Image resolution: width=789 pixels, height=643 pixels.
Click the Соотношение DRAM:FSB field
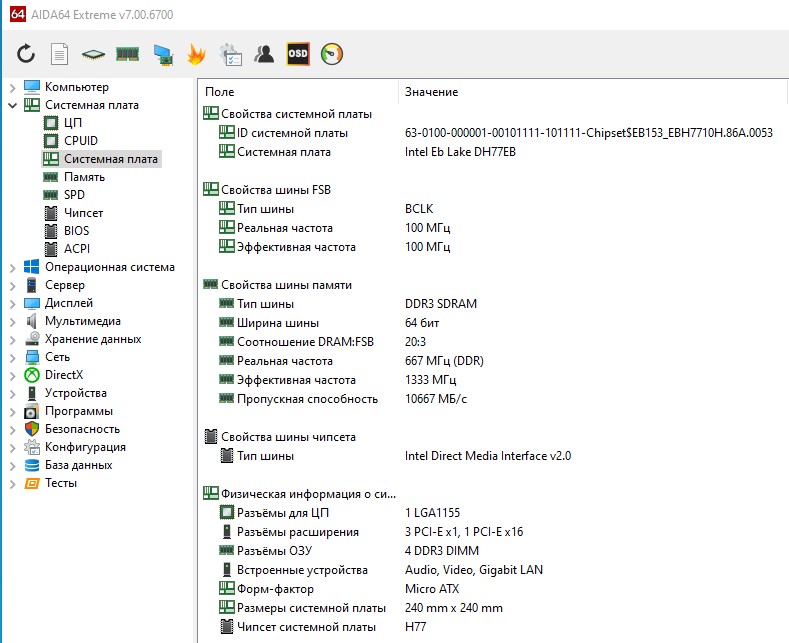pos(305,342)
